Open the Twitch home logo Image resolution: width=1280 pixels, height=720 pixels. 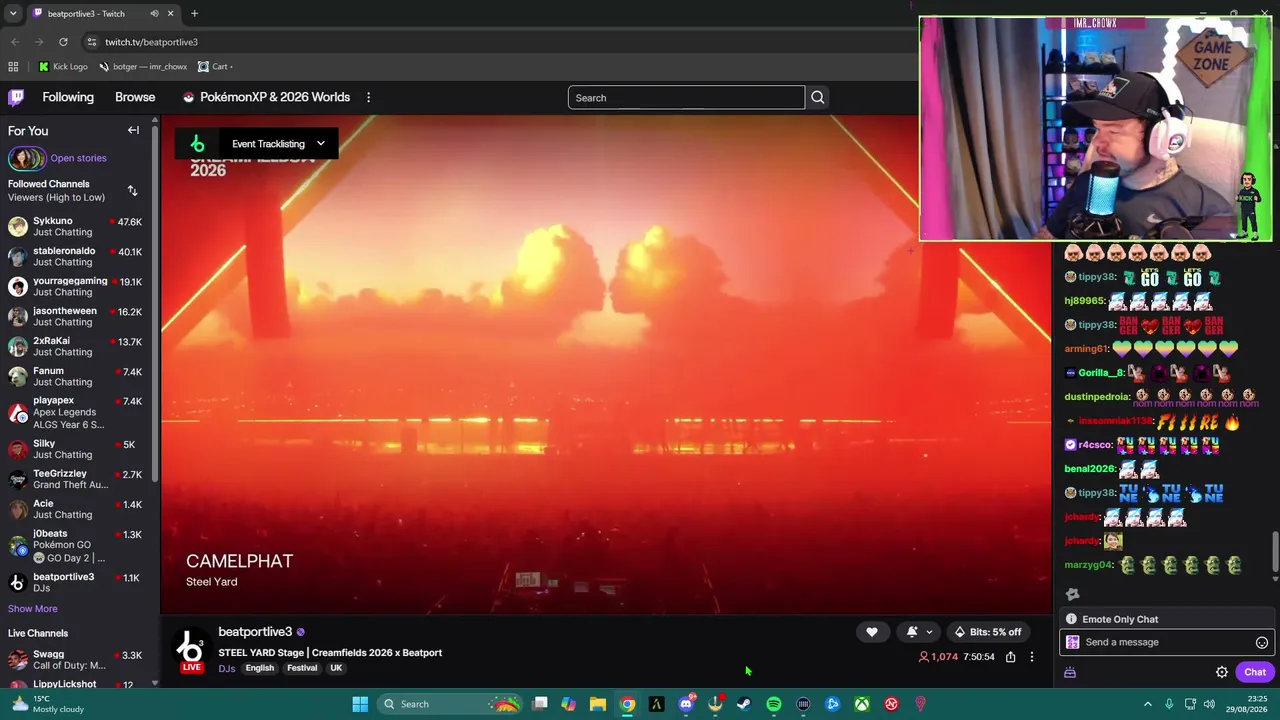click(16, 97)
